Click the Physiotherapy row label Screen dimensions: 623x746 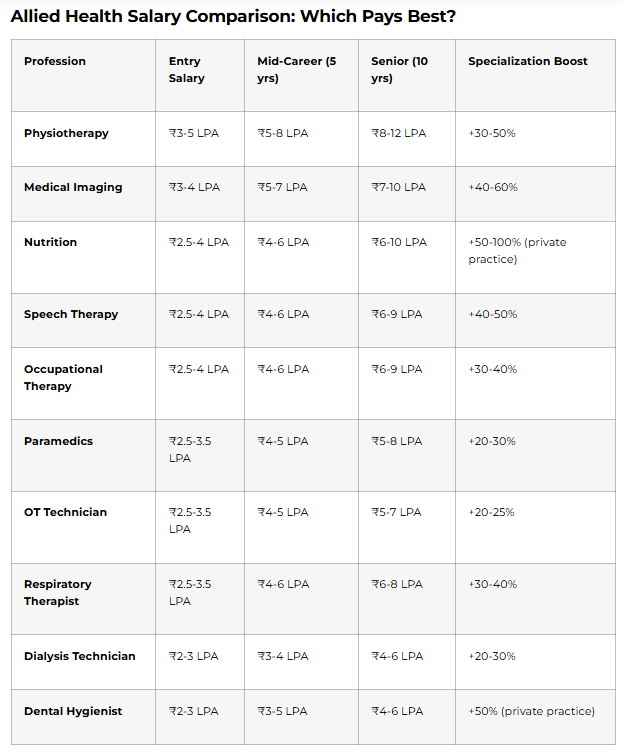(66, 134)
